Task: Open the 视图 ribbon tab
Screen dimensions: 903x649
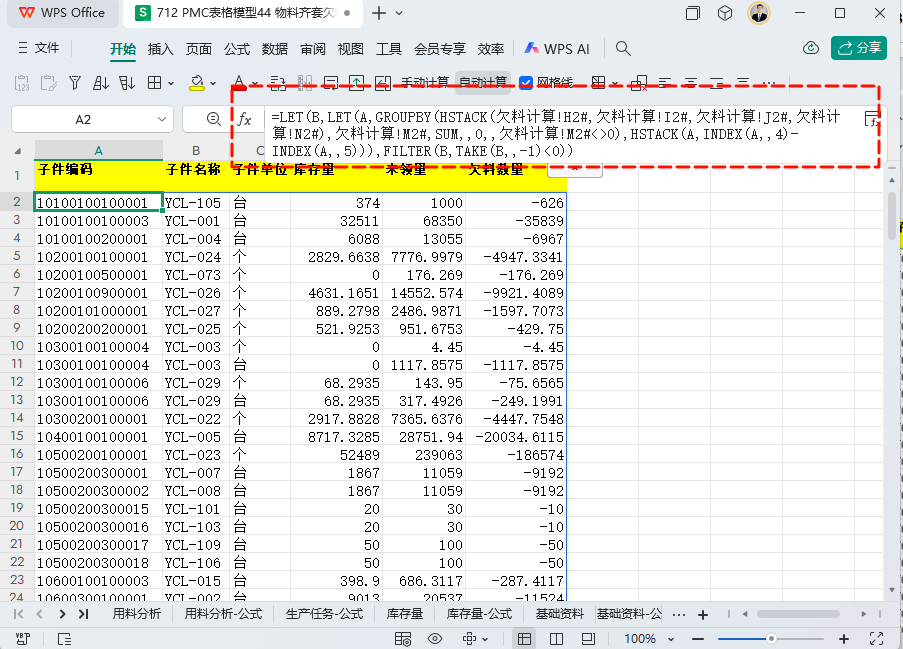Action: 351,49
